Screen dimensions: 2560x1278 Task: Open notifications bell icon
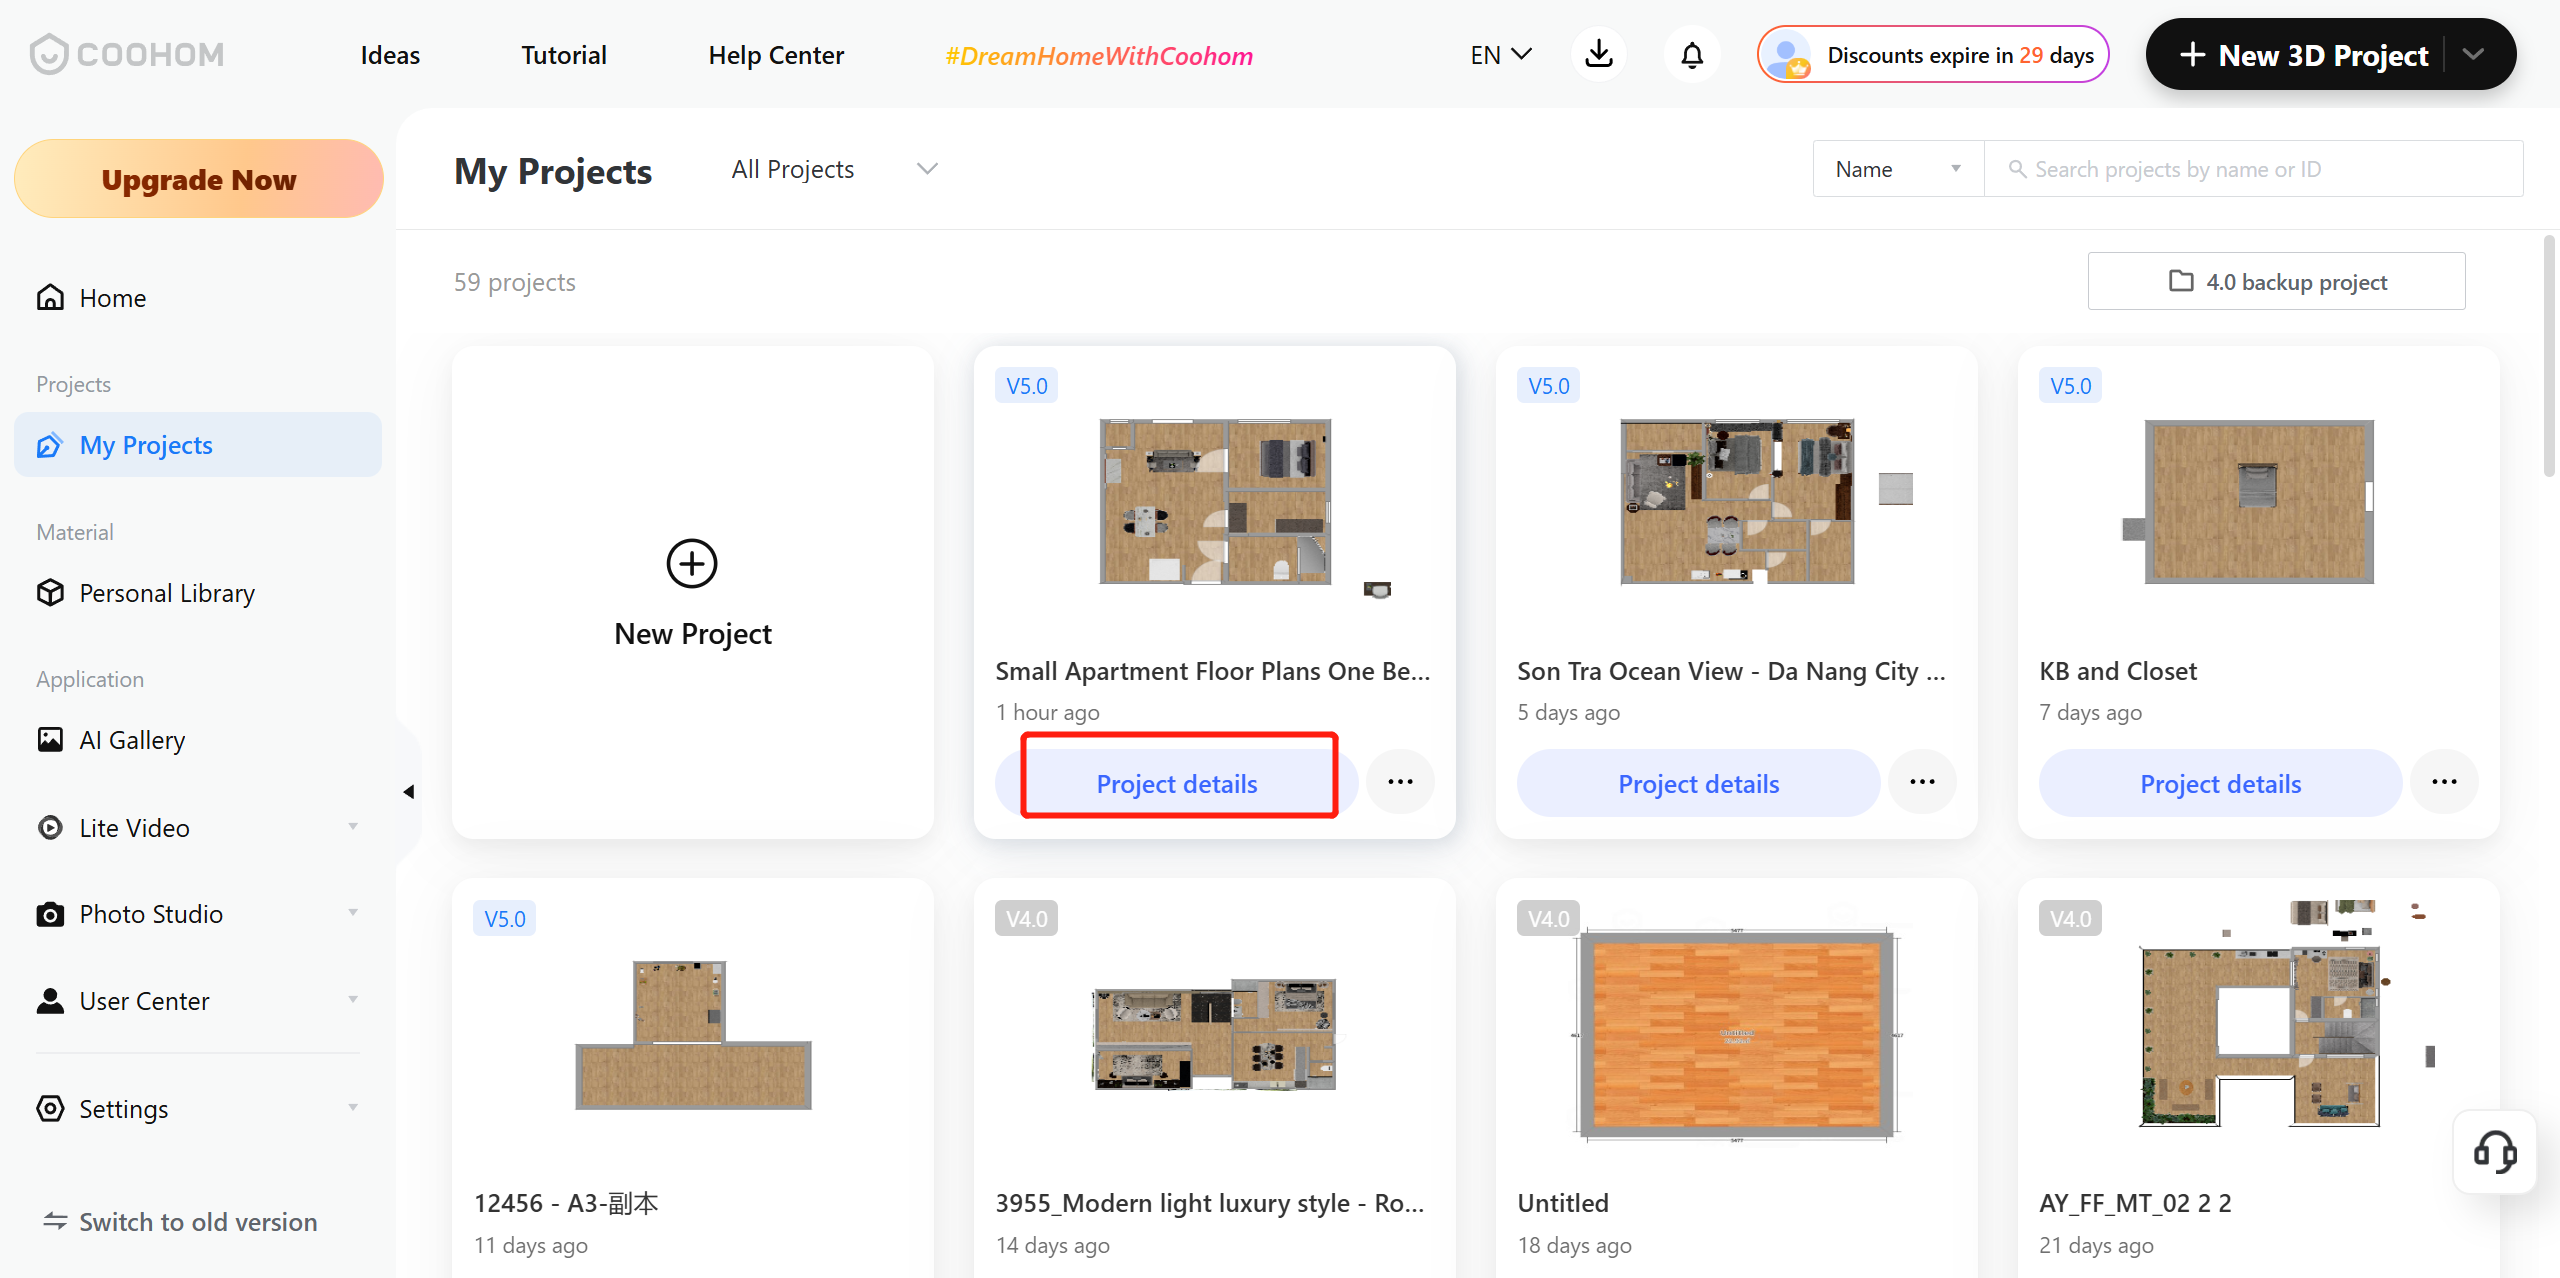[x=1692, y=55]
